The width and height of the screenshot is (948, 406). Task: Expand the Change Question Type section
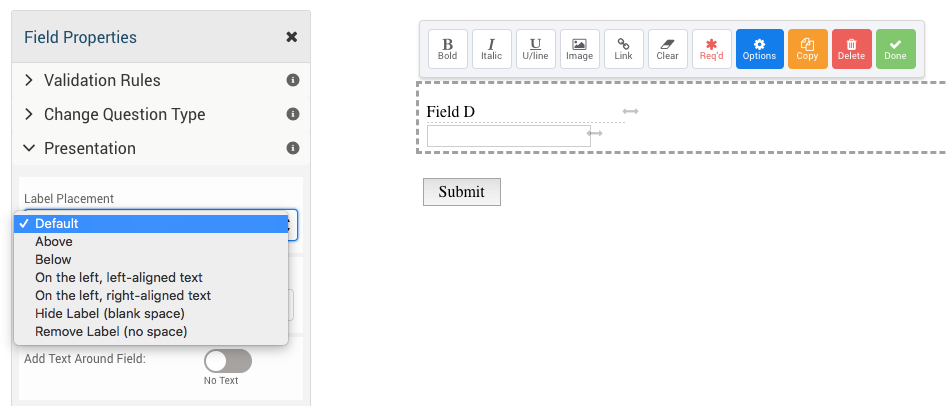coord(161,114)
